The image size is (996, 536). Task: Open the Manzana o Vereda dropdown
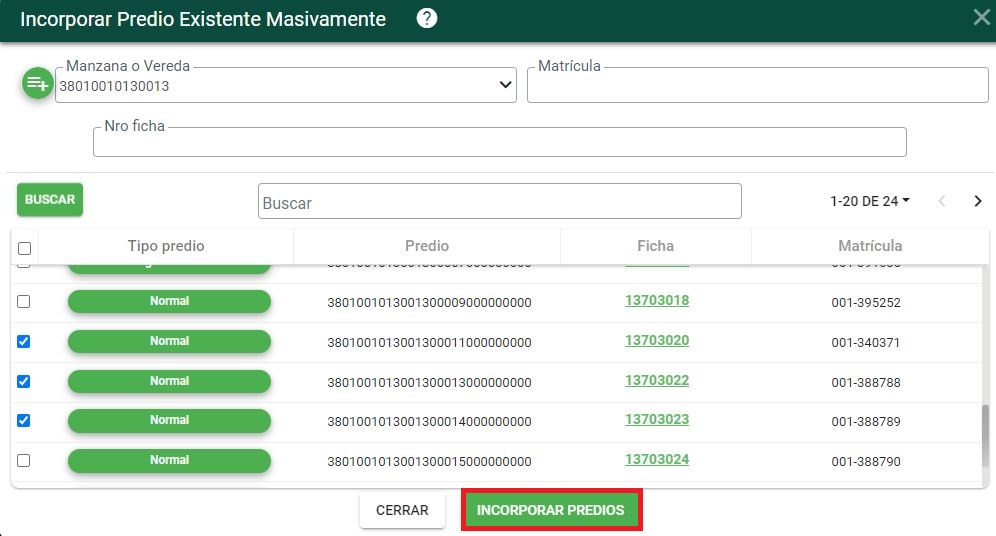(505, 86)
